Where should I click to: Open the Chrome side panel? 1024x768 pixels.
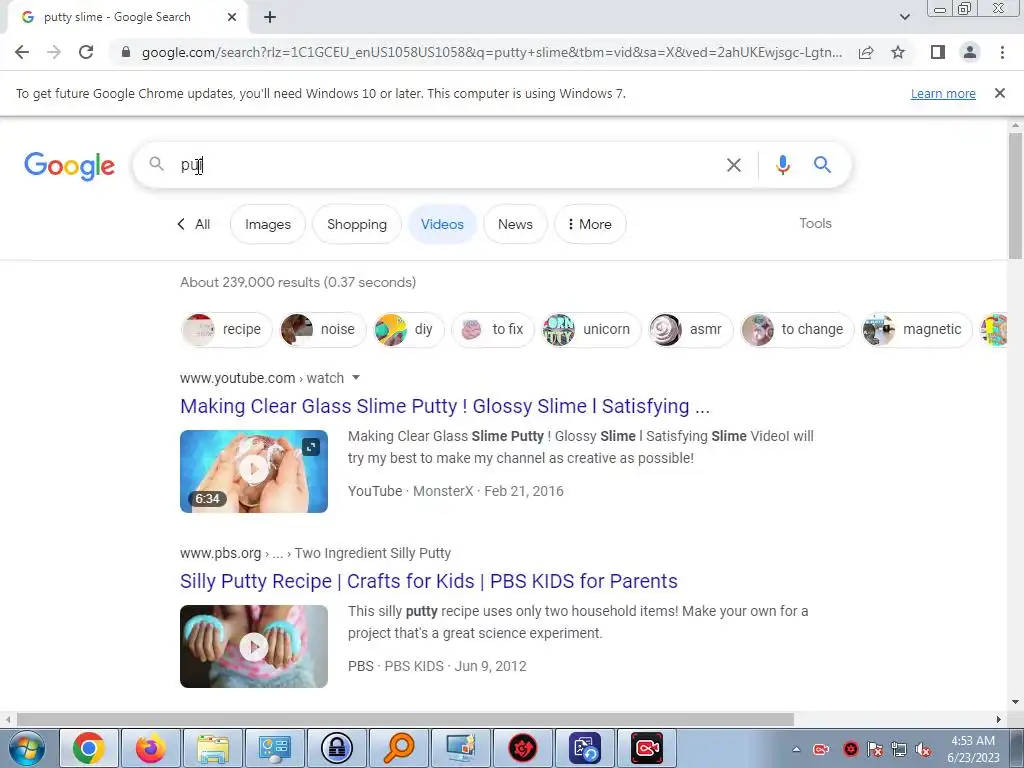[938, 52]
